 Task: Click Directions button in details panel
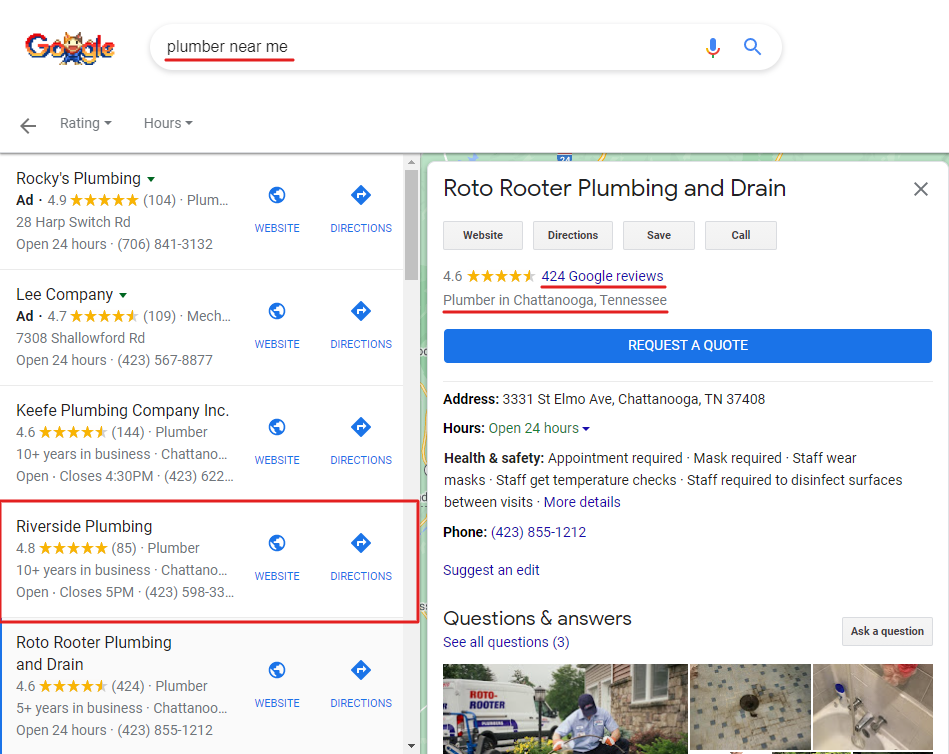[573, 235]
